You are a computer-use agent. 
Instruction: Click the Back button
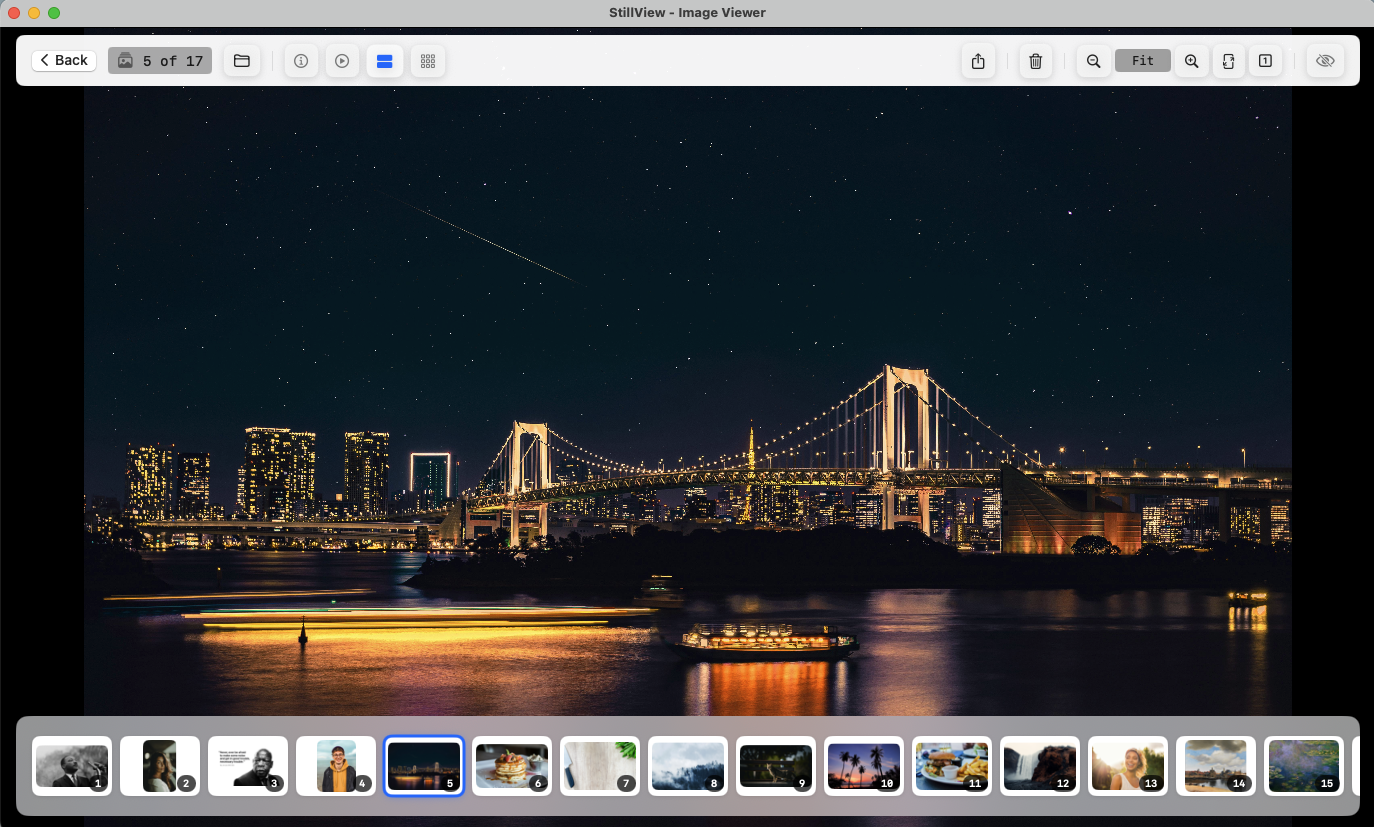pyautogui.click(x=64, y=61)
